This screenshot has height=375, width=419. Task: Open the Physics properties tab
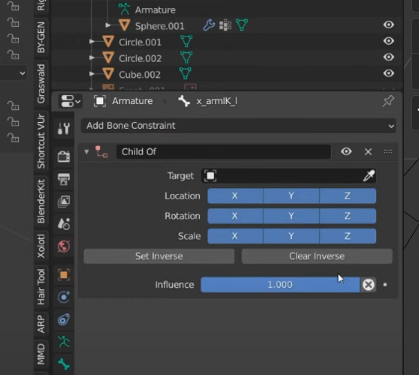63,297
